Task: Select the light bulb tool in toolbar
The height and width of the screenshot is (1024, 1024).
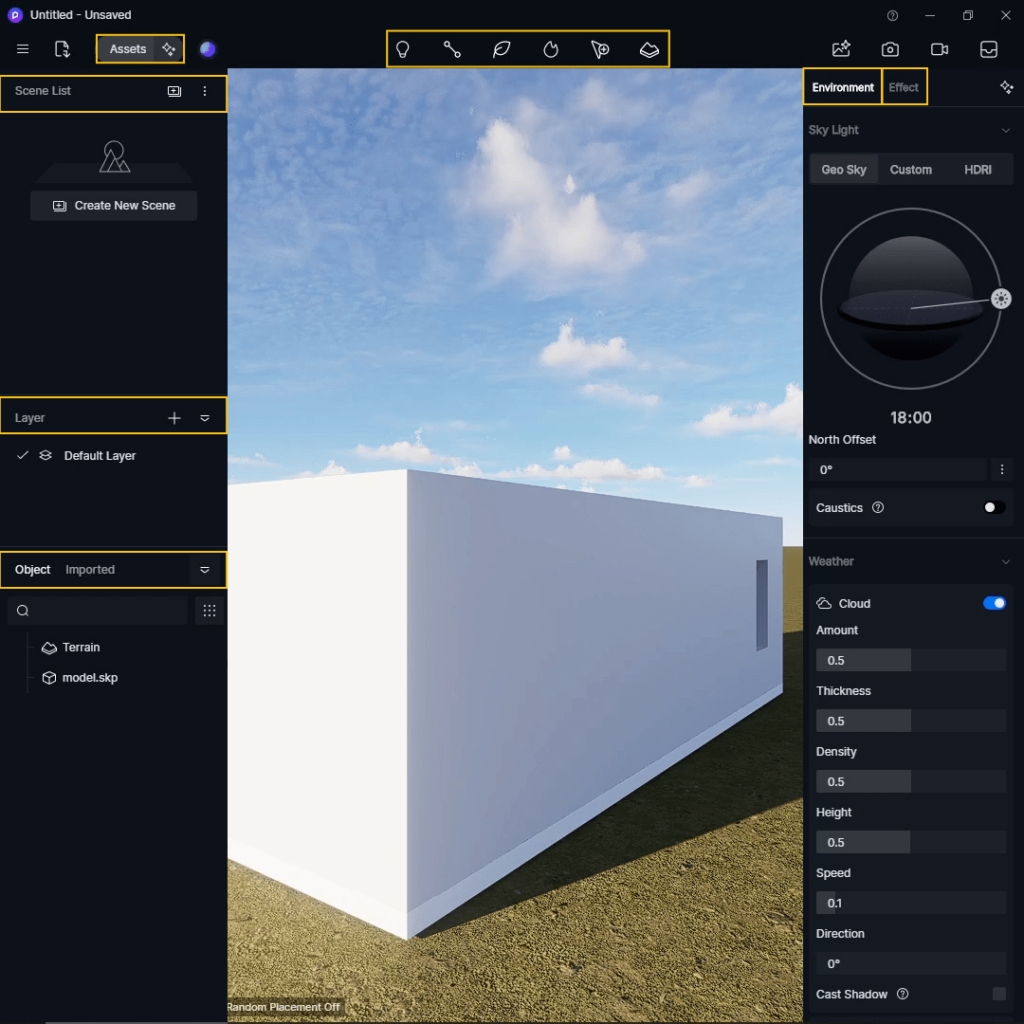Action: click(x=403, y=49)
